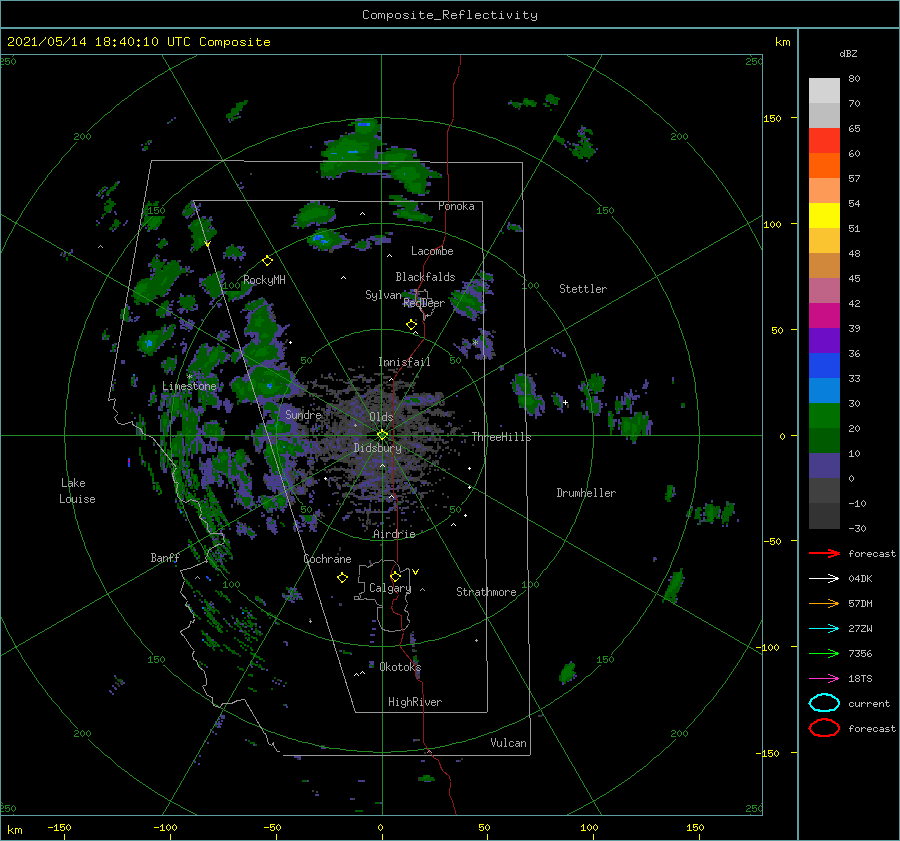This screenshot has width=900, height=841.
Task: Click the white 04DK arrow legend icon
Action: [824, 578]
